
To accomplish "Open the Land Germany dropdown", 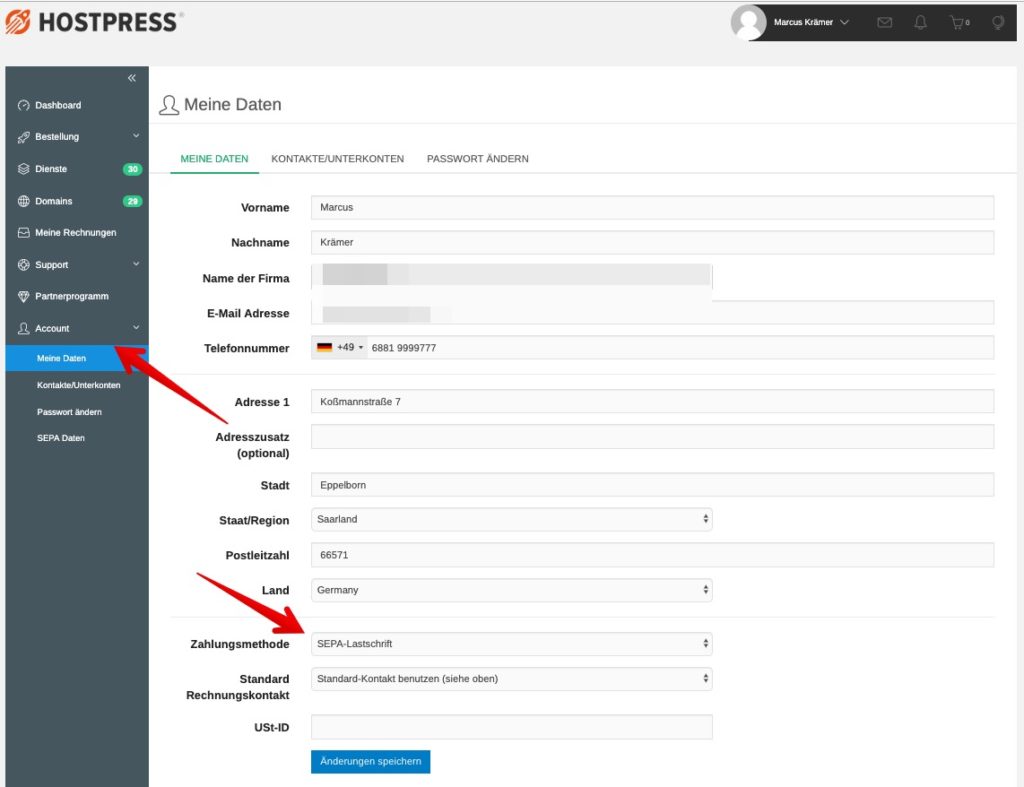I will 511,590.
